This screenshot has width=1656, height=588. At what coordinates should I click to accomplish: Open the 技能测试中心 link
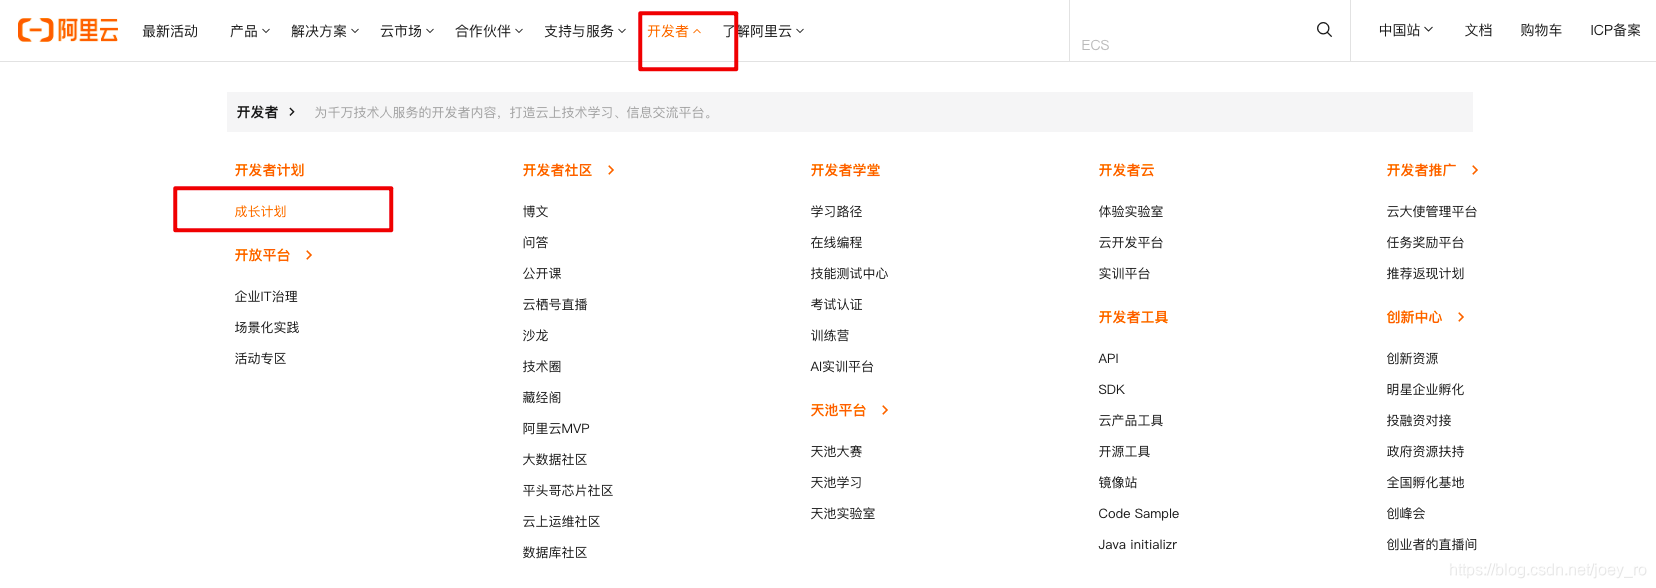(850, 273)
